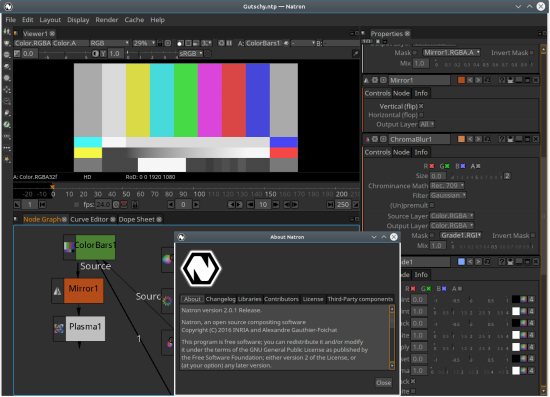Viewport: 550px width, 397px height.
Task: Pause viewer updates button
Action: tap(229, 43)
